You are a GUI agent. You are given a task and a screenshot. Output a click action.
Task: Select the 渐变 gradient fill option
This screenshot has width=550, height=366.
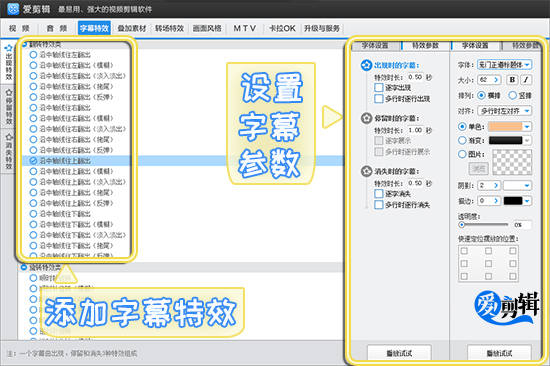pyautogui.click(x=462, y=140)
